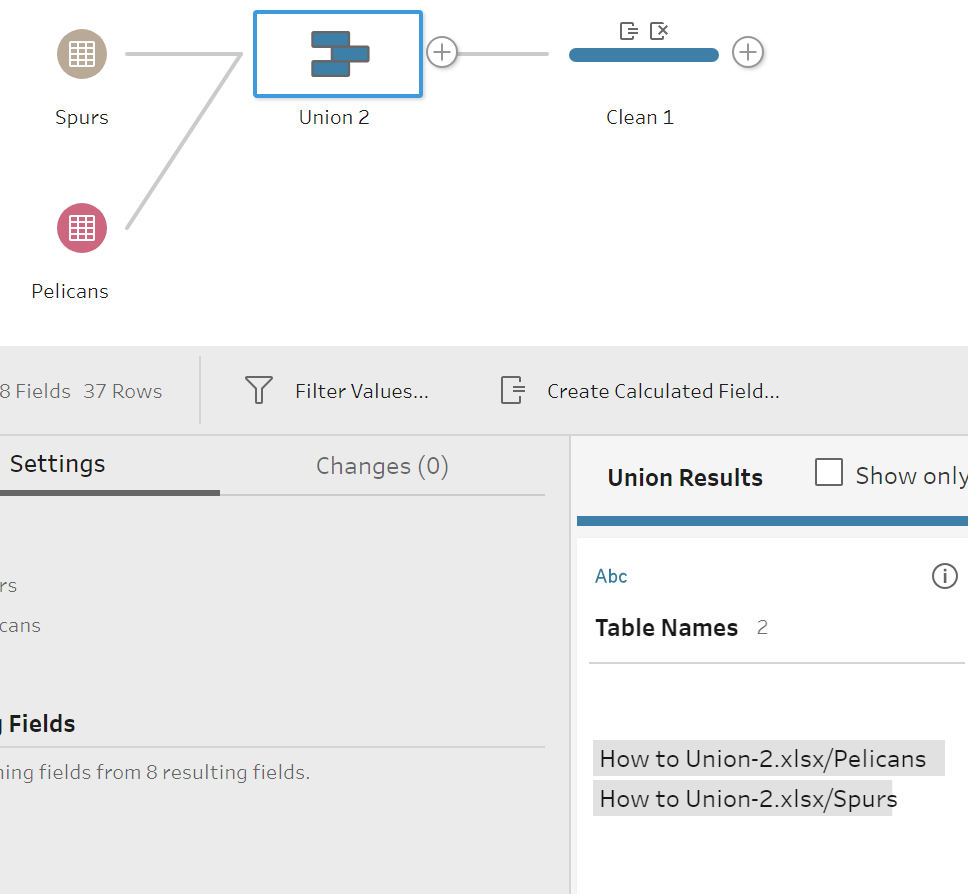Open Filter Values
This screenshot has width=968, height=894.
337,391
